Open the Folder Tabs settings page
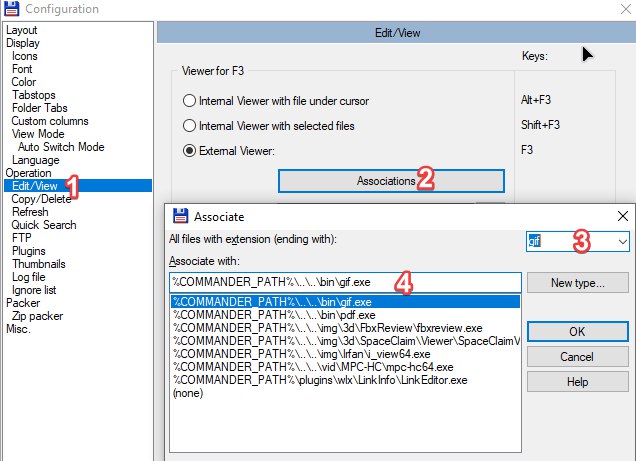 [x=39, y=108]
